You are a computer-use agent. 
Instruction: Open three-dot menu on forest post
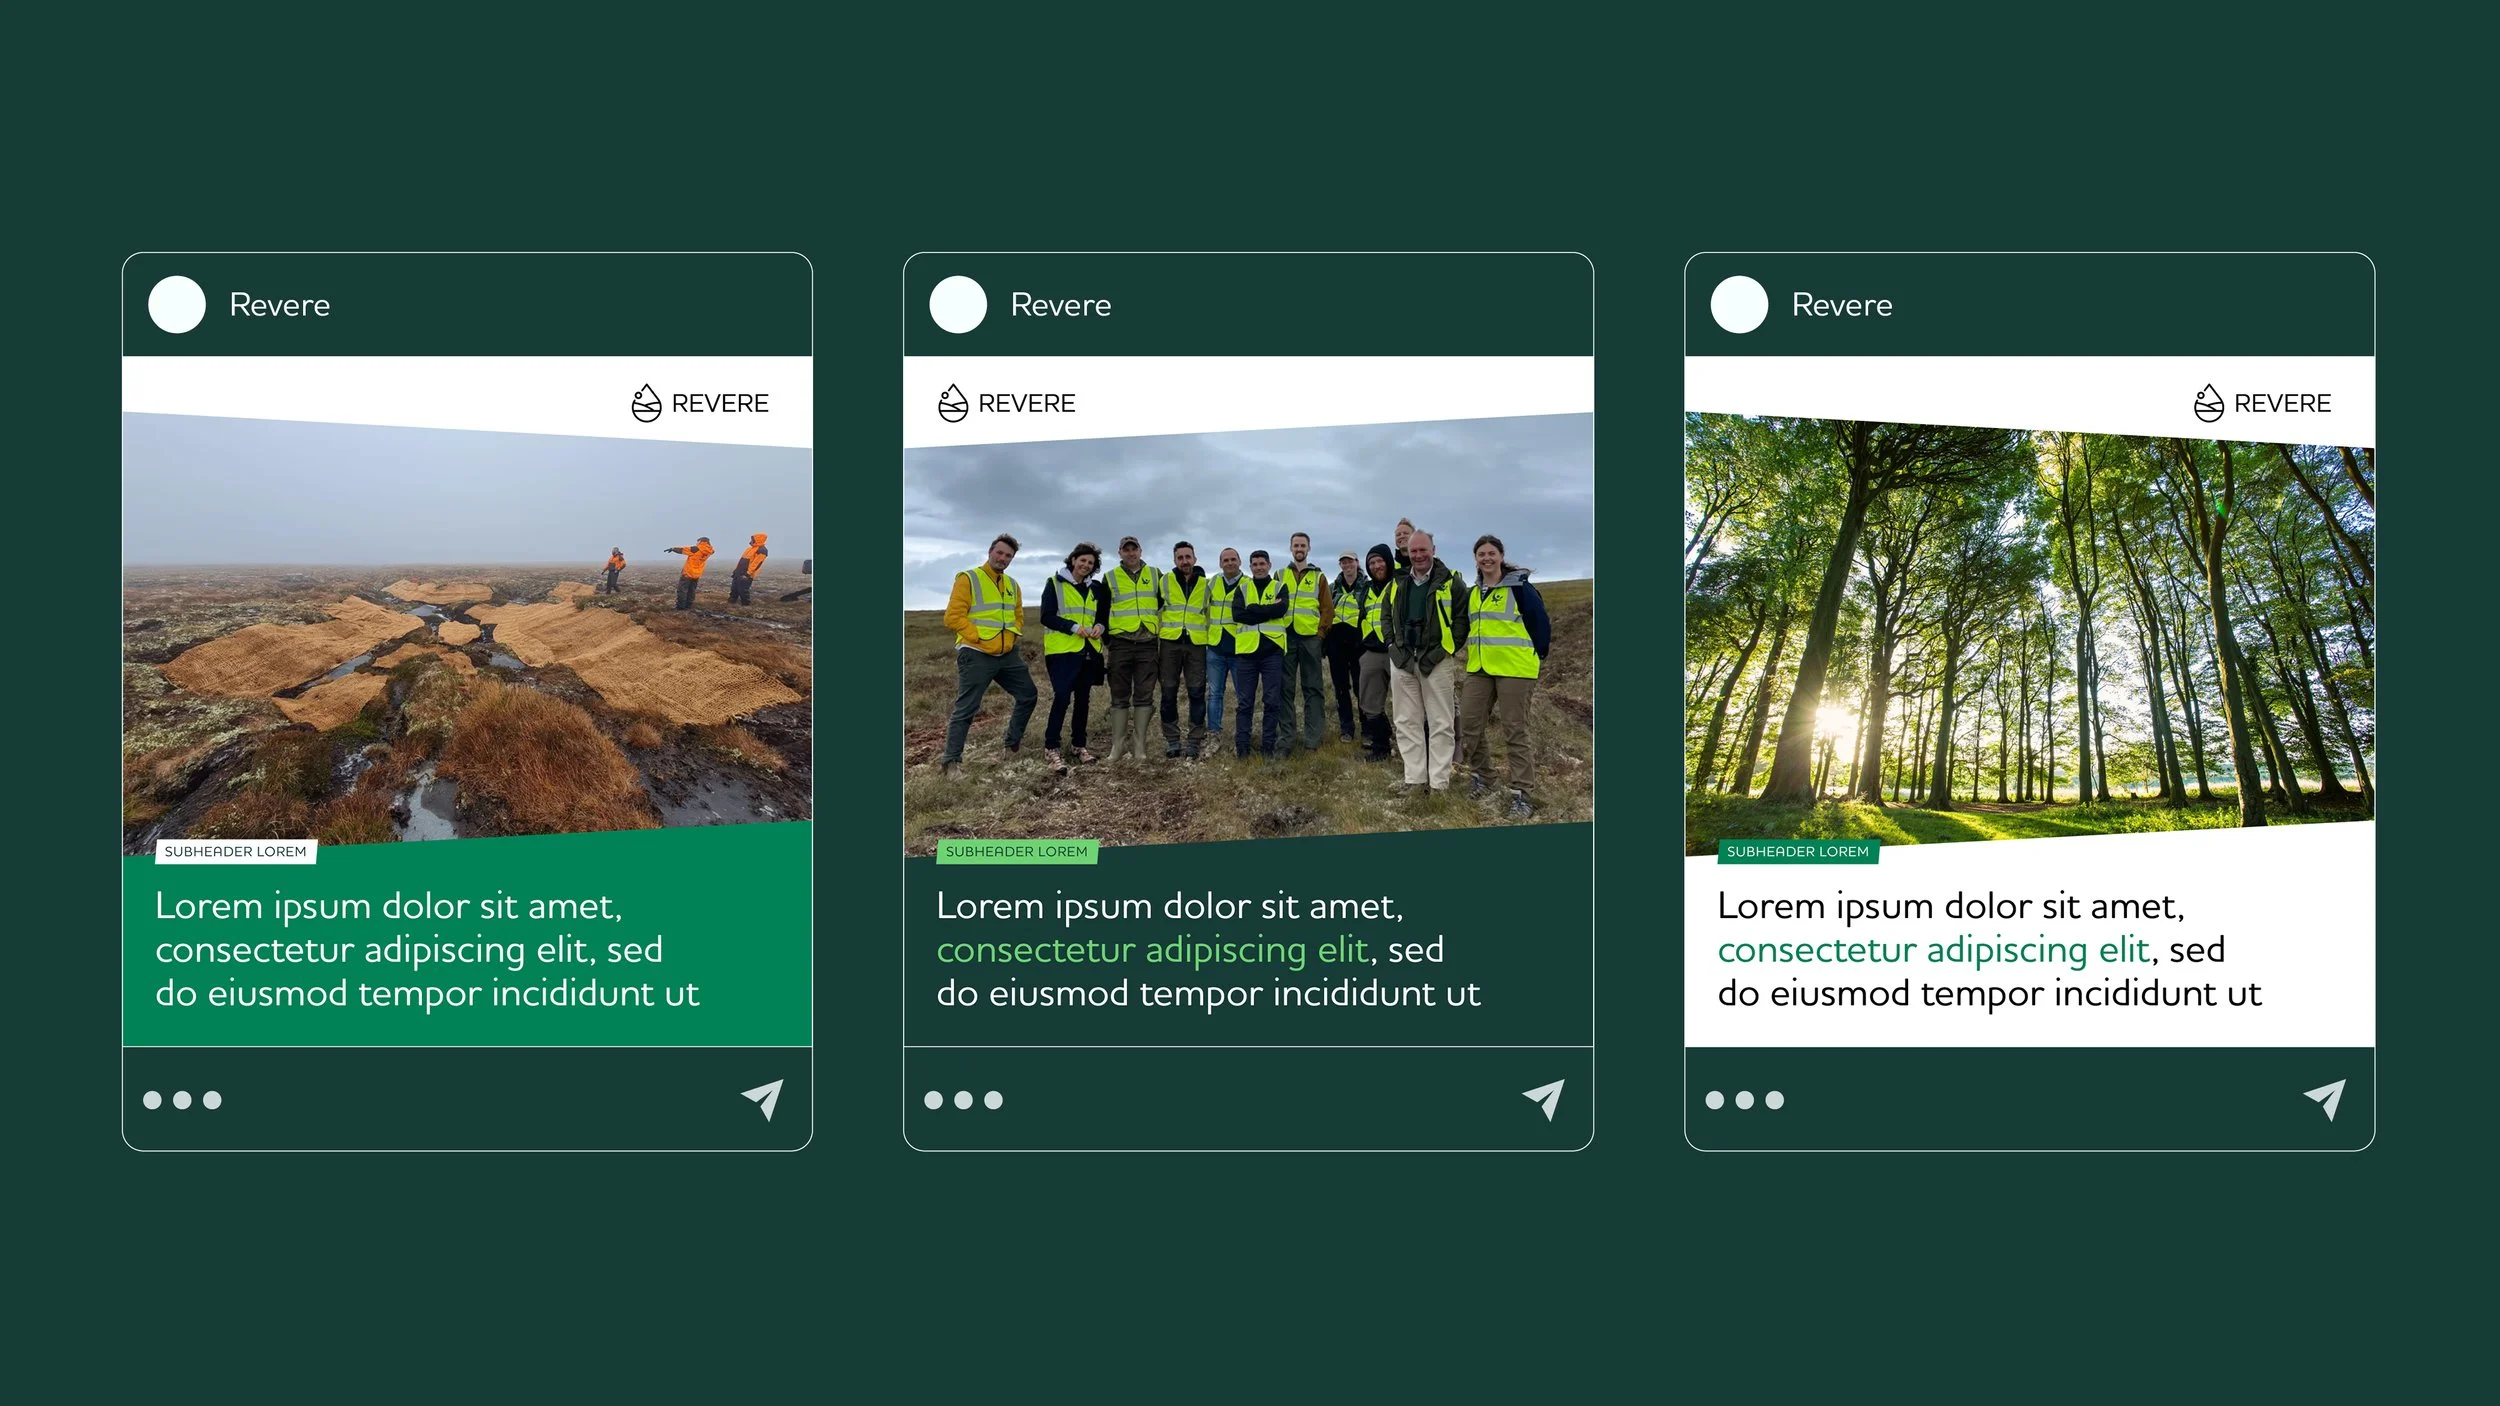pos(1744,1100)
